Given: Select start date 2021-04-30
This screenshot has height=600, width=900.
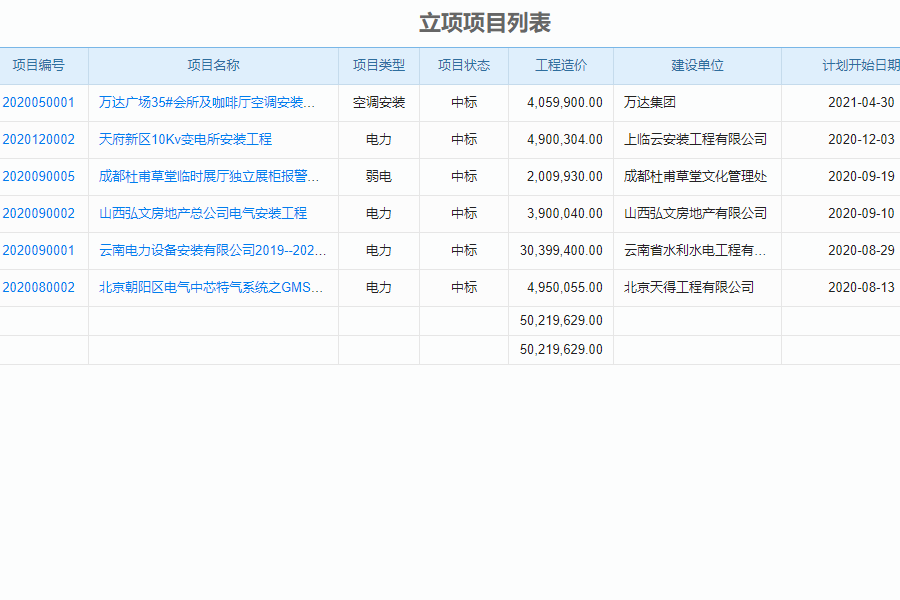Looking at the screenshot, I should pyautogui.click(x=861, y=103).
